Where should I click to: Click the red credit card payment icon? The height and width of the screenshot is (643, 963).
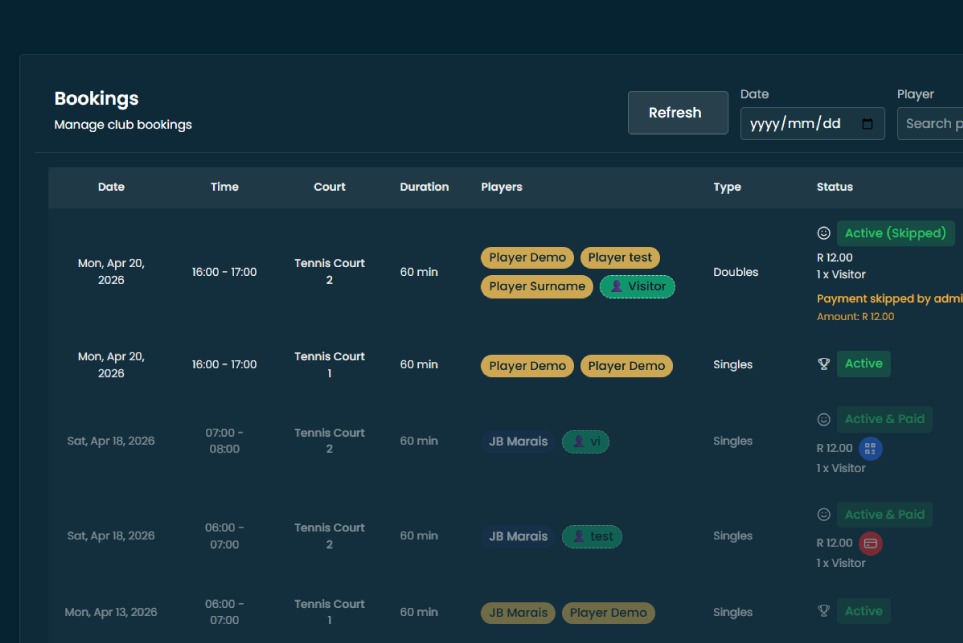(870, 543)
